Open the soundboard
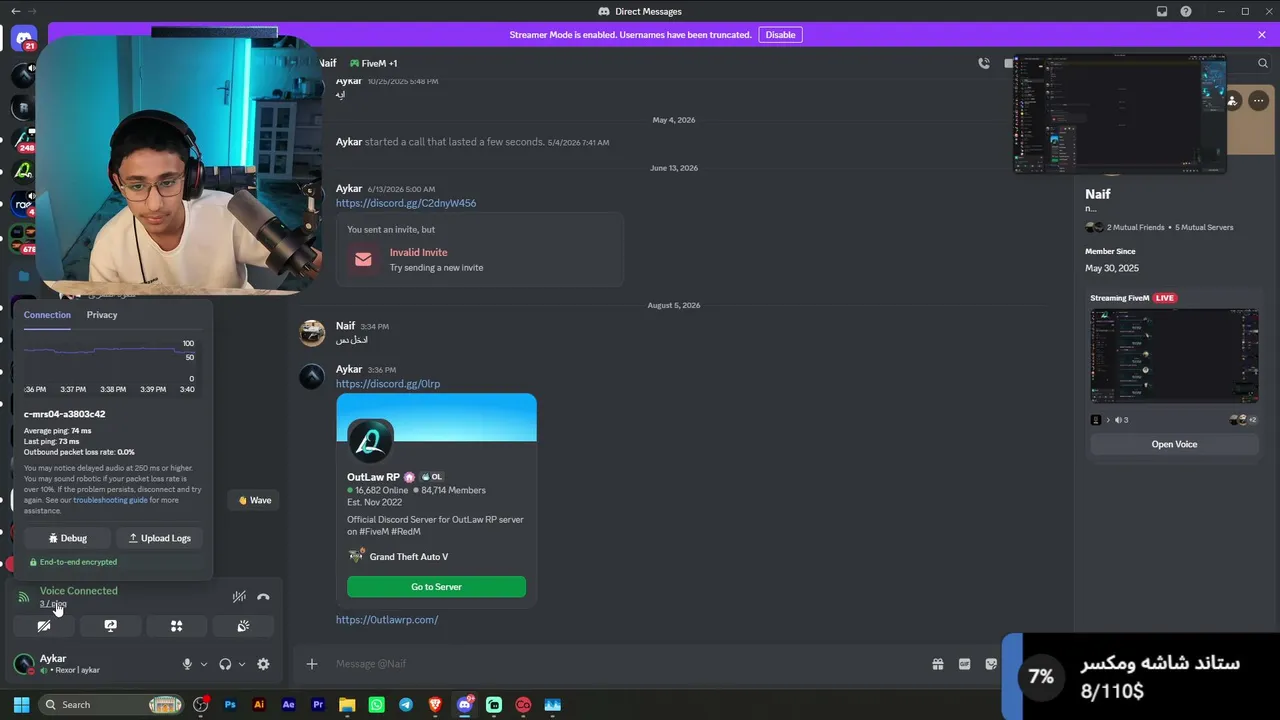The width and height of the screenshot is (1280, 720). point(243,626)
